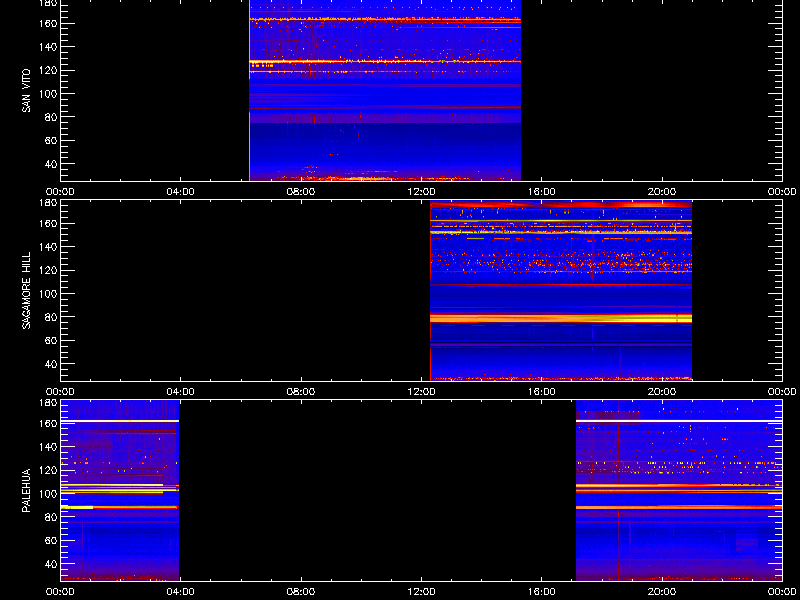Screen dimensions: 800x600
Task: Click the SAN VITO panel axis title
Action: [27, 90]
